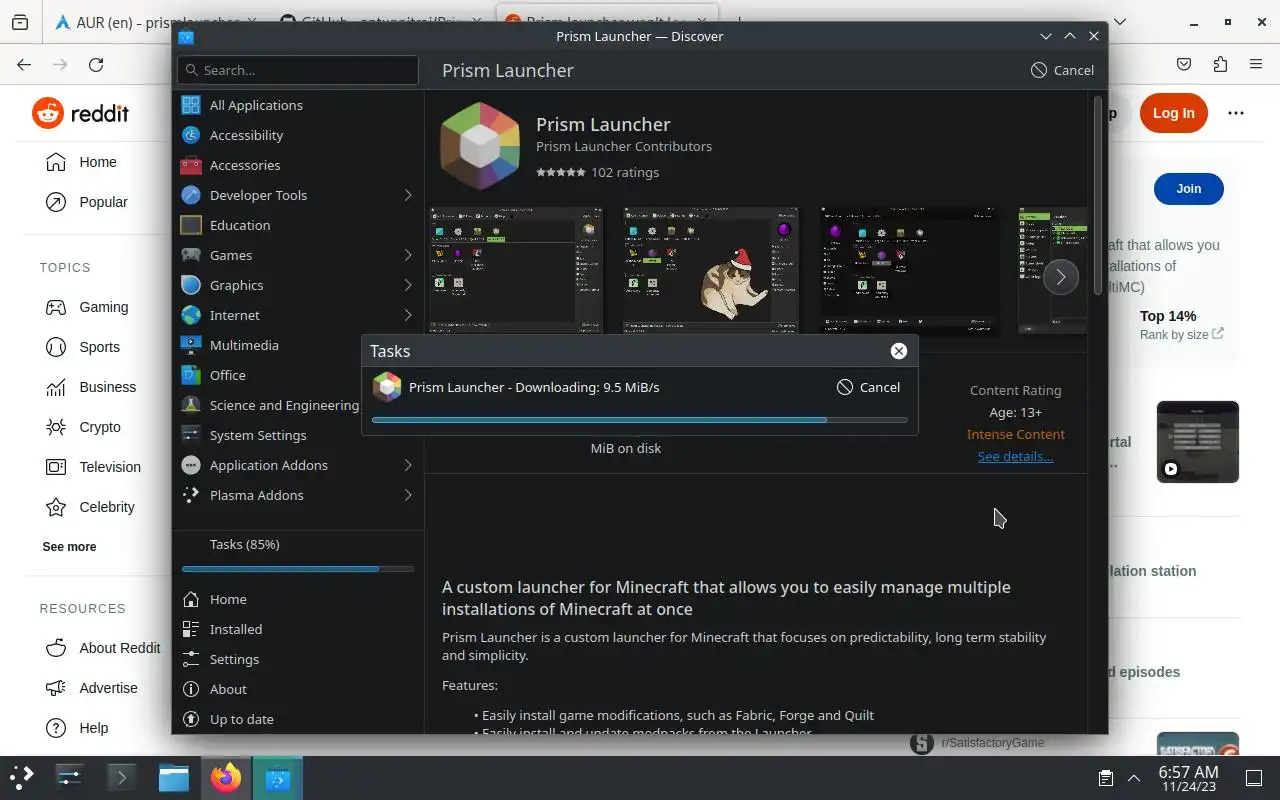
Task: Select the Accessories category icon
Action: coord(191,165)
